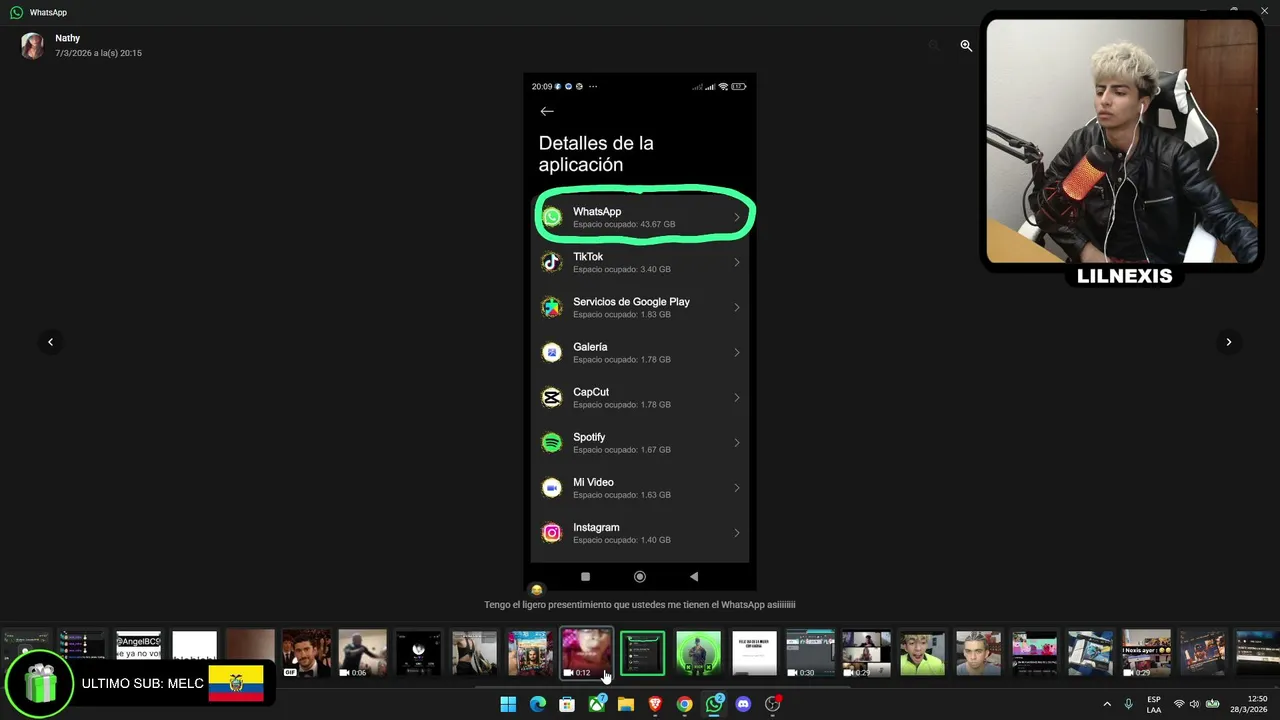Screen dimensions: 1280x720
Task: Open File Explorer from taskbar
Action: pyautogui.click(x=625, y=704)
